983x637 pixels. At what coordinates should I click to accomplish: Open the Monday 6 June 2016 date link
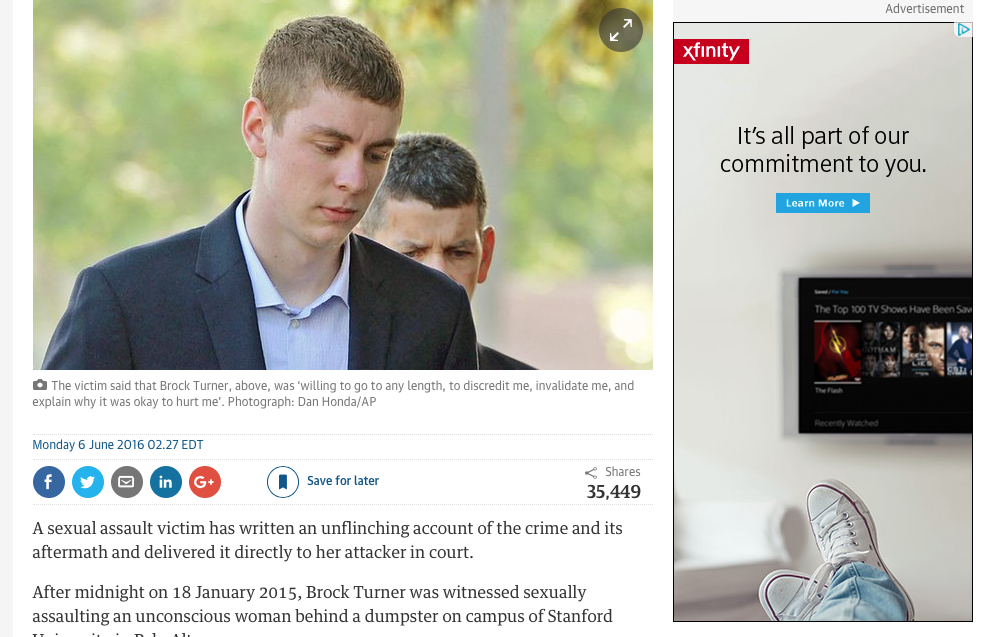[118, 445]
